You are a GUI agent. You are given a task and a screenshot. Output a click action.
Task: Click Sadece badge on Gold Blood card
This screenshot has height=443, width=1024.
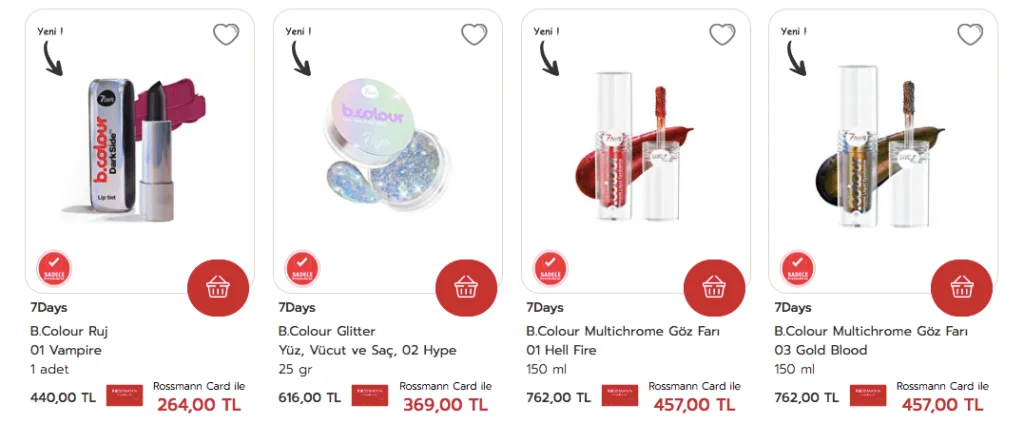pyautogui.click(x=798, y=268)
